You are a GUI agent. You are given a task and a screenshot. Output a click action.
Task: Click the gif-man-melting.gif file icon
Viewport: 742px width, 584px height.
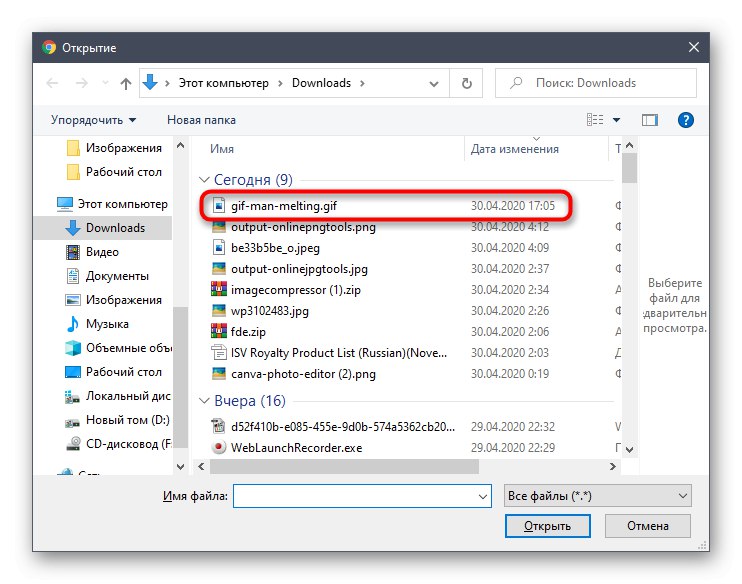(x=219, y=205)
